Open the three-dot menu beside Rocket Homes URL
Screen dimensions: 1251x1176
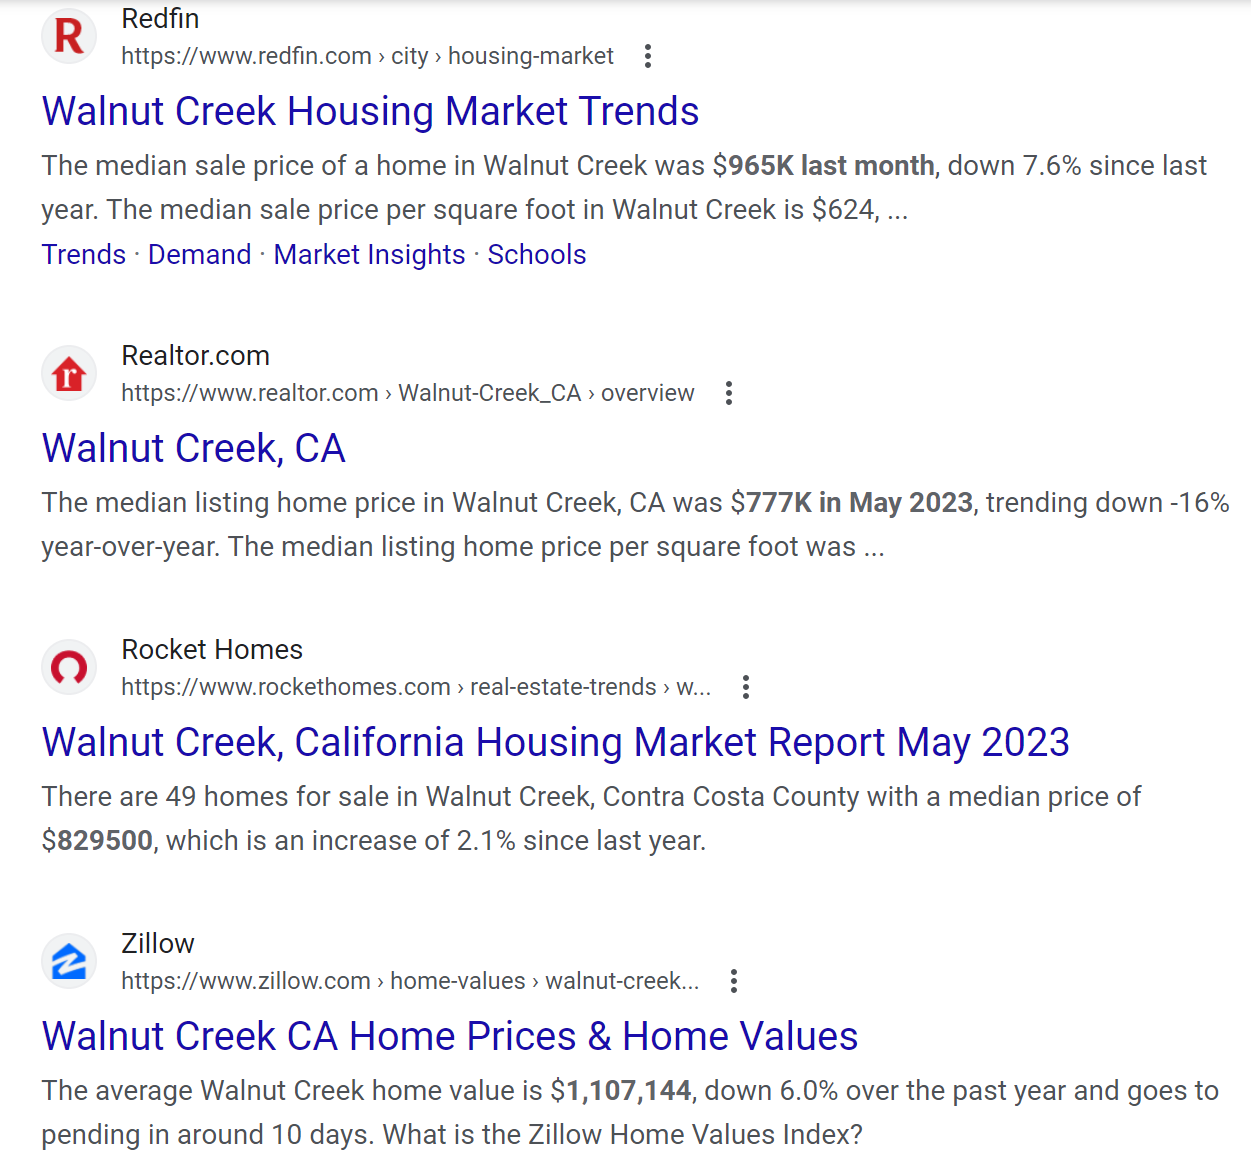pos(746,687)
